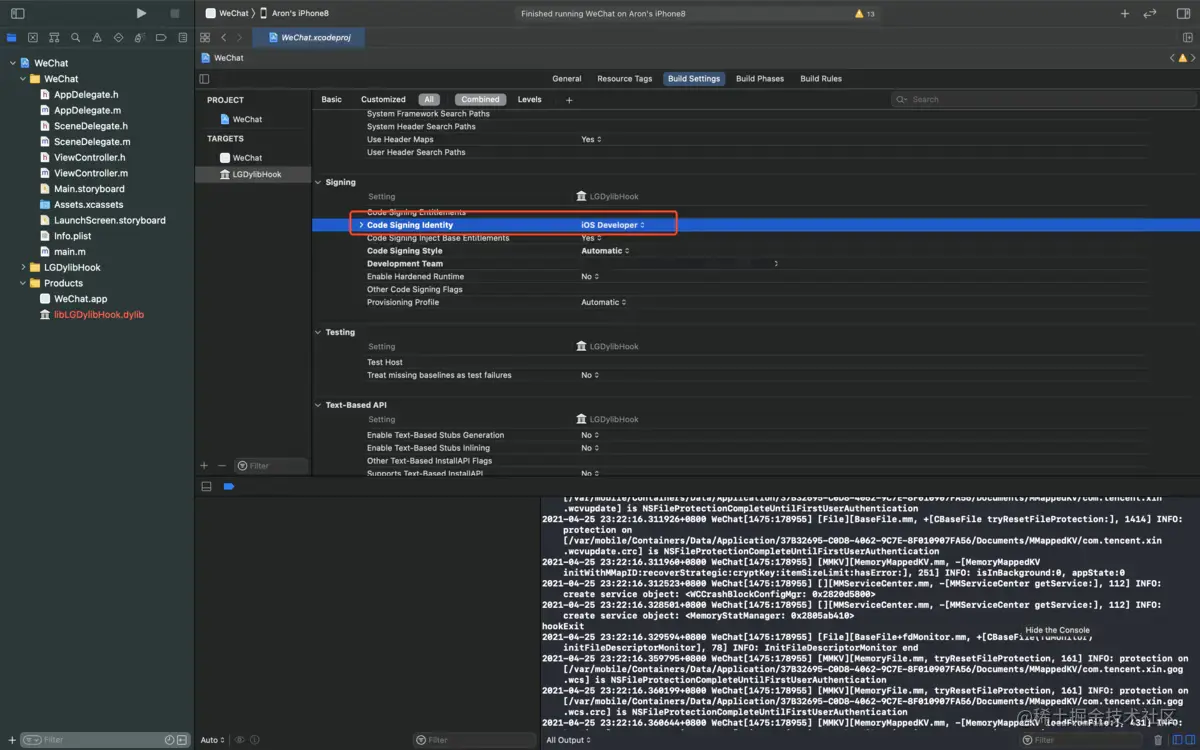Select the Basic filter

(331, 99)
